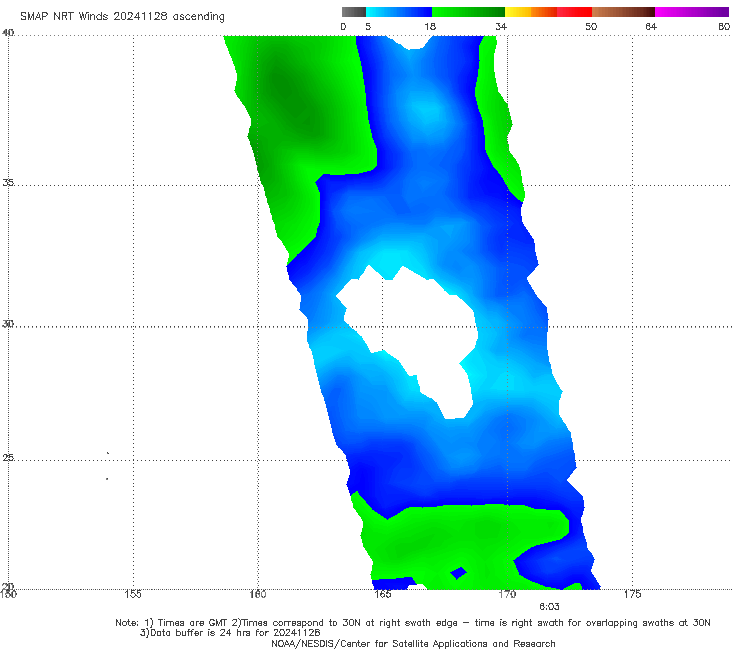Click the latitude label '35'
Viewport: 740px width, 650px height.
[x=8, y=183]
